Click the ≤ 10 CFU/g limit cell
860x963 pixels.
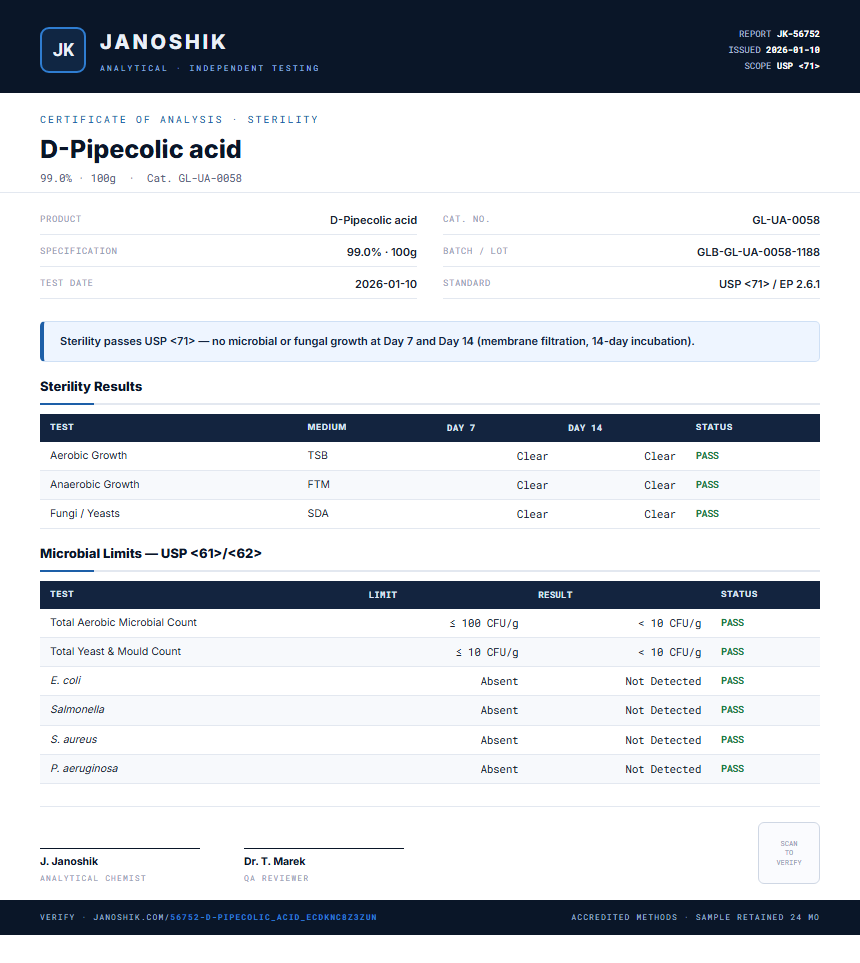[x=487, y=652]
